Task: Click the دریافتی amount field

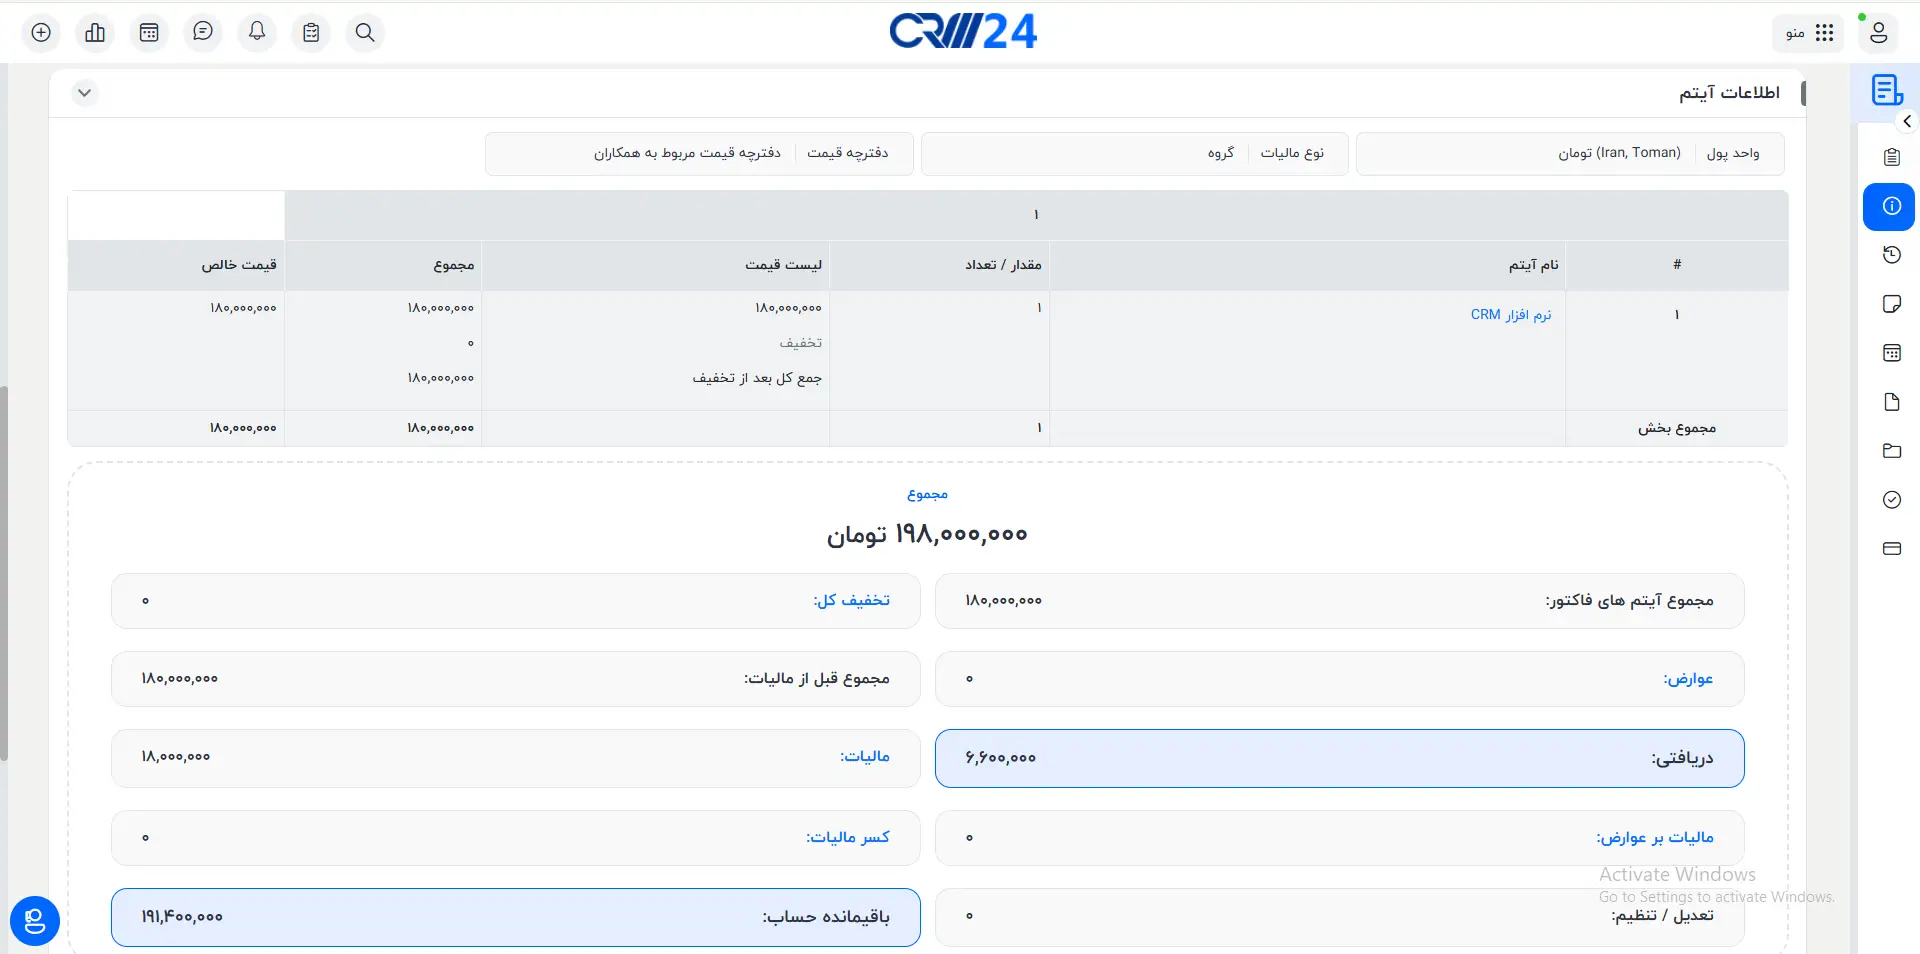Action: 1339,758
